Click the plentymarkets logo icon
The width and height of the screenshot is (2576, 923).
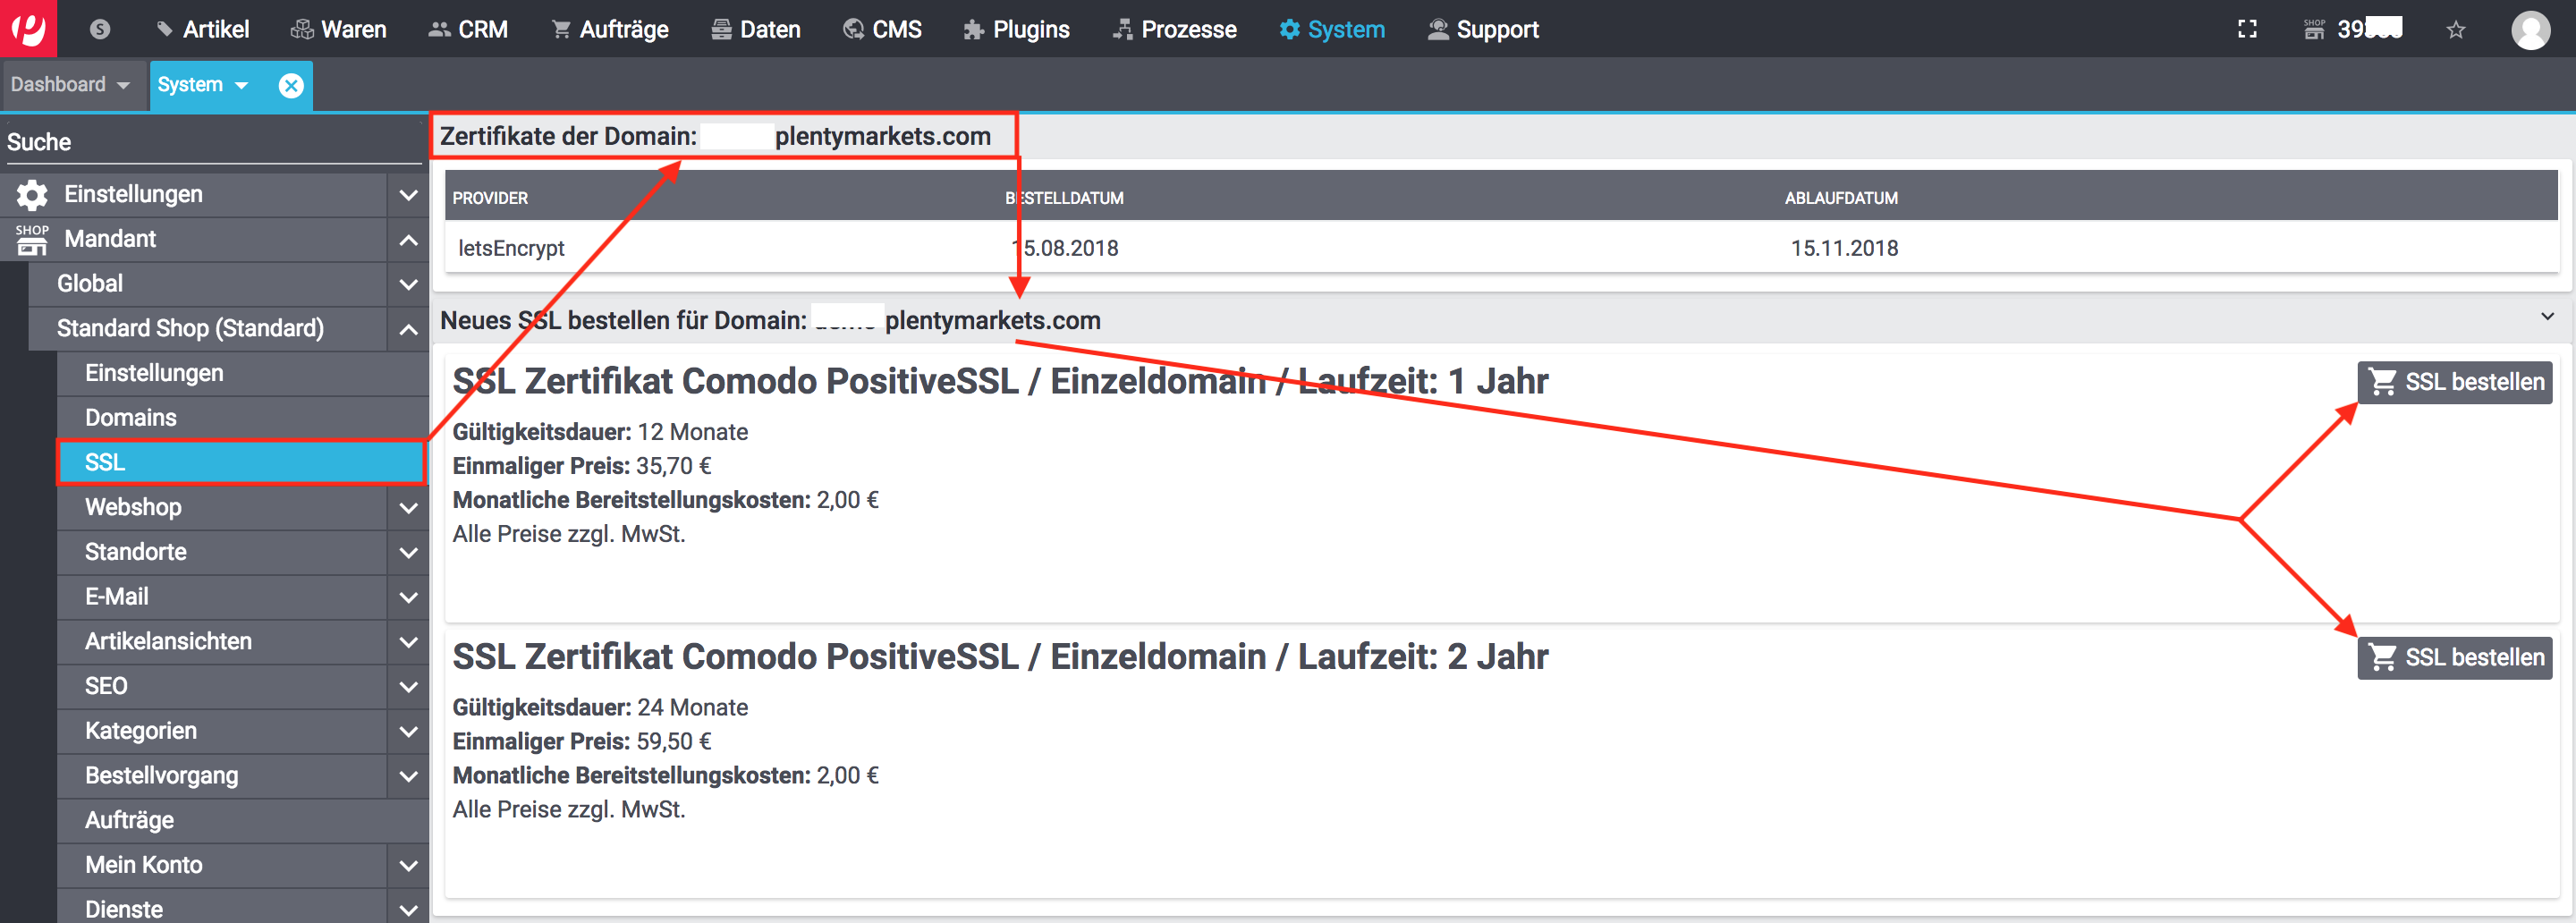click(x=28, y=28)
